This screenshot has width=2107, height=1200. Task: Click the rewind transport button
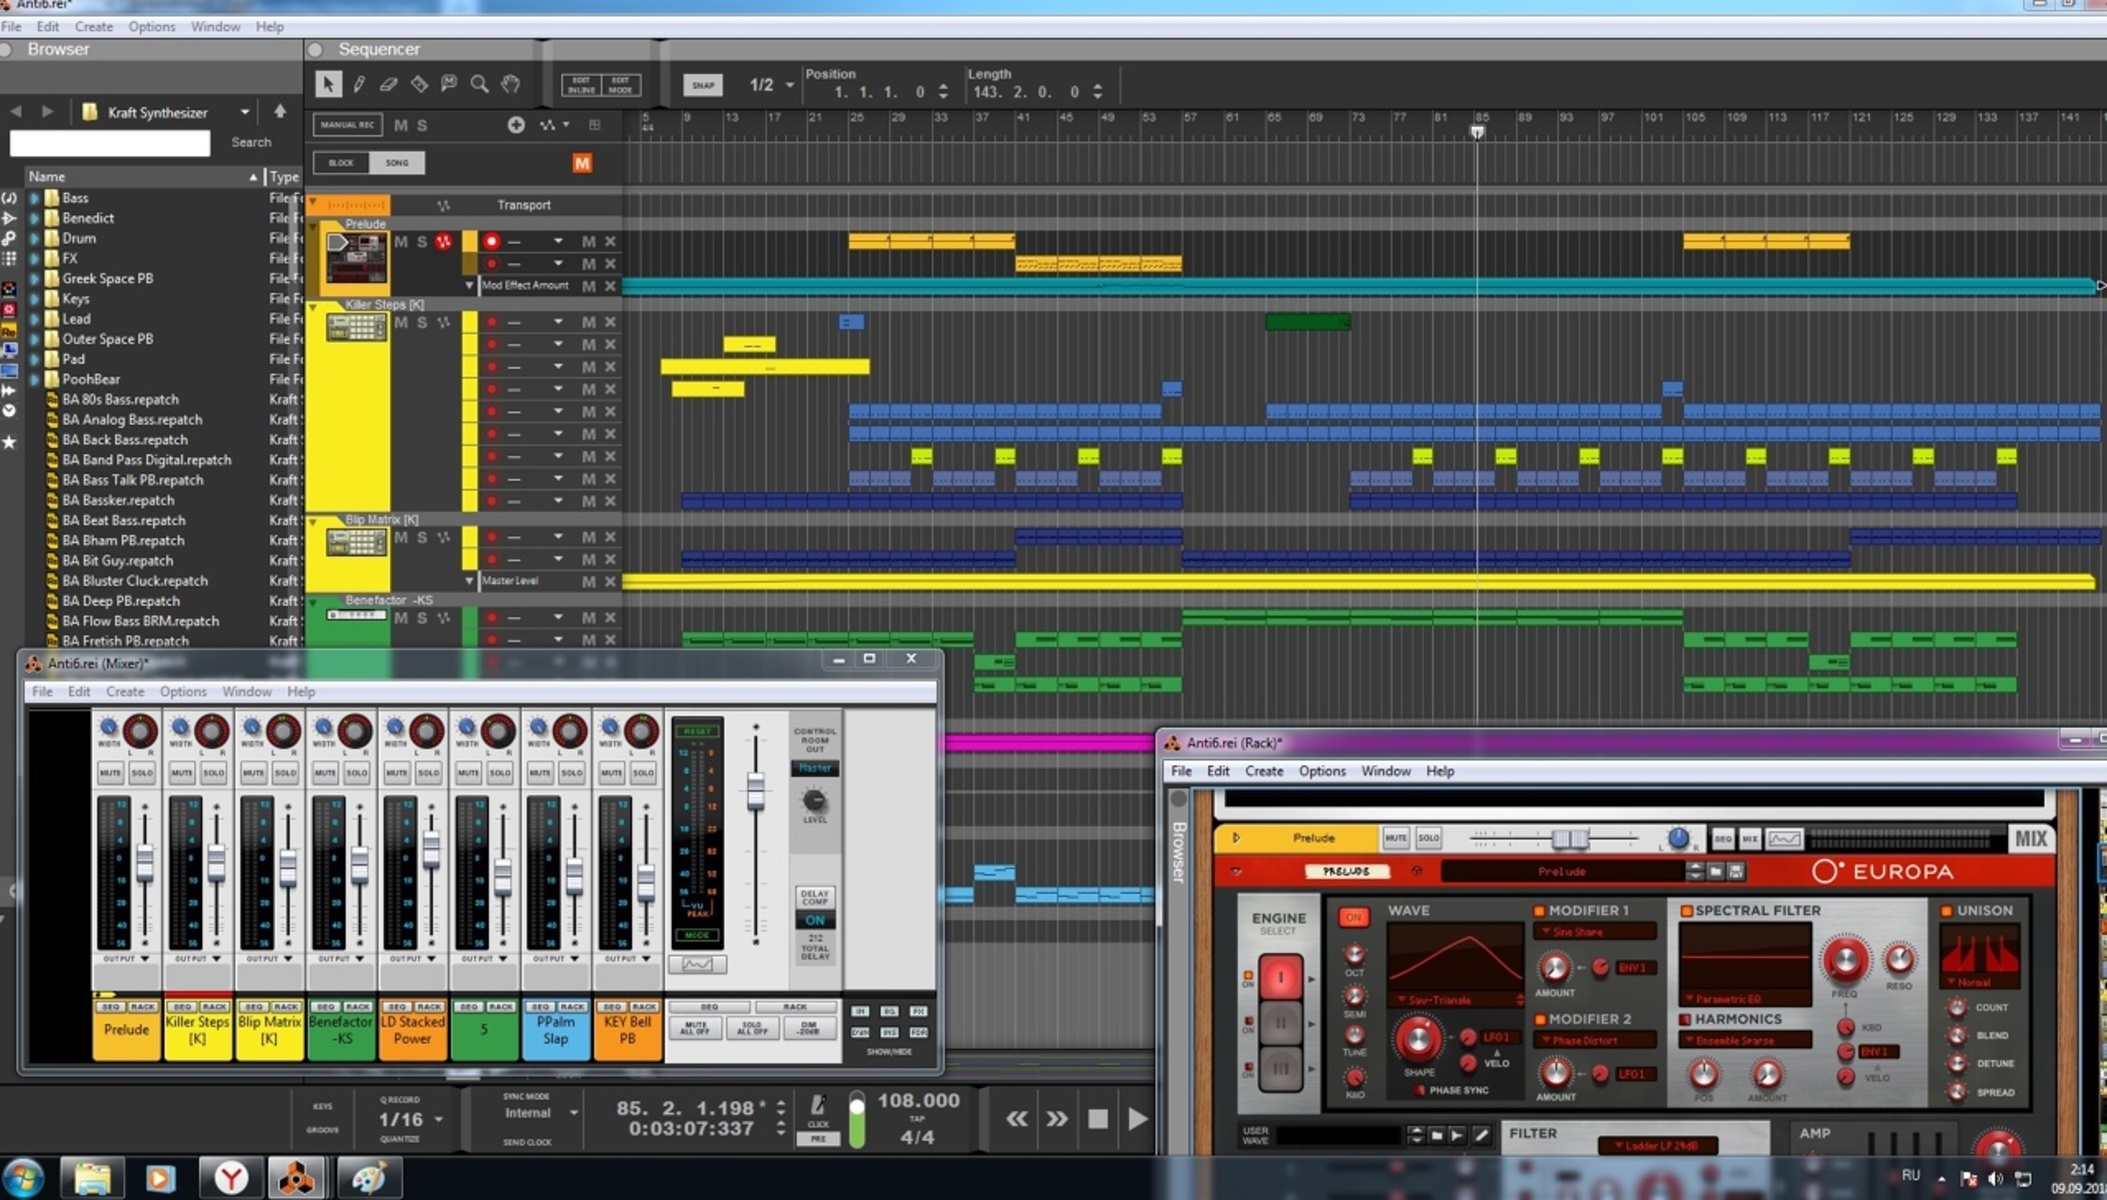pyautogui.click(x=1017, y=1119)
